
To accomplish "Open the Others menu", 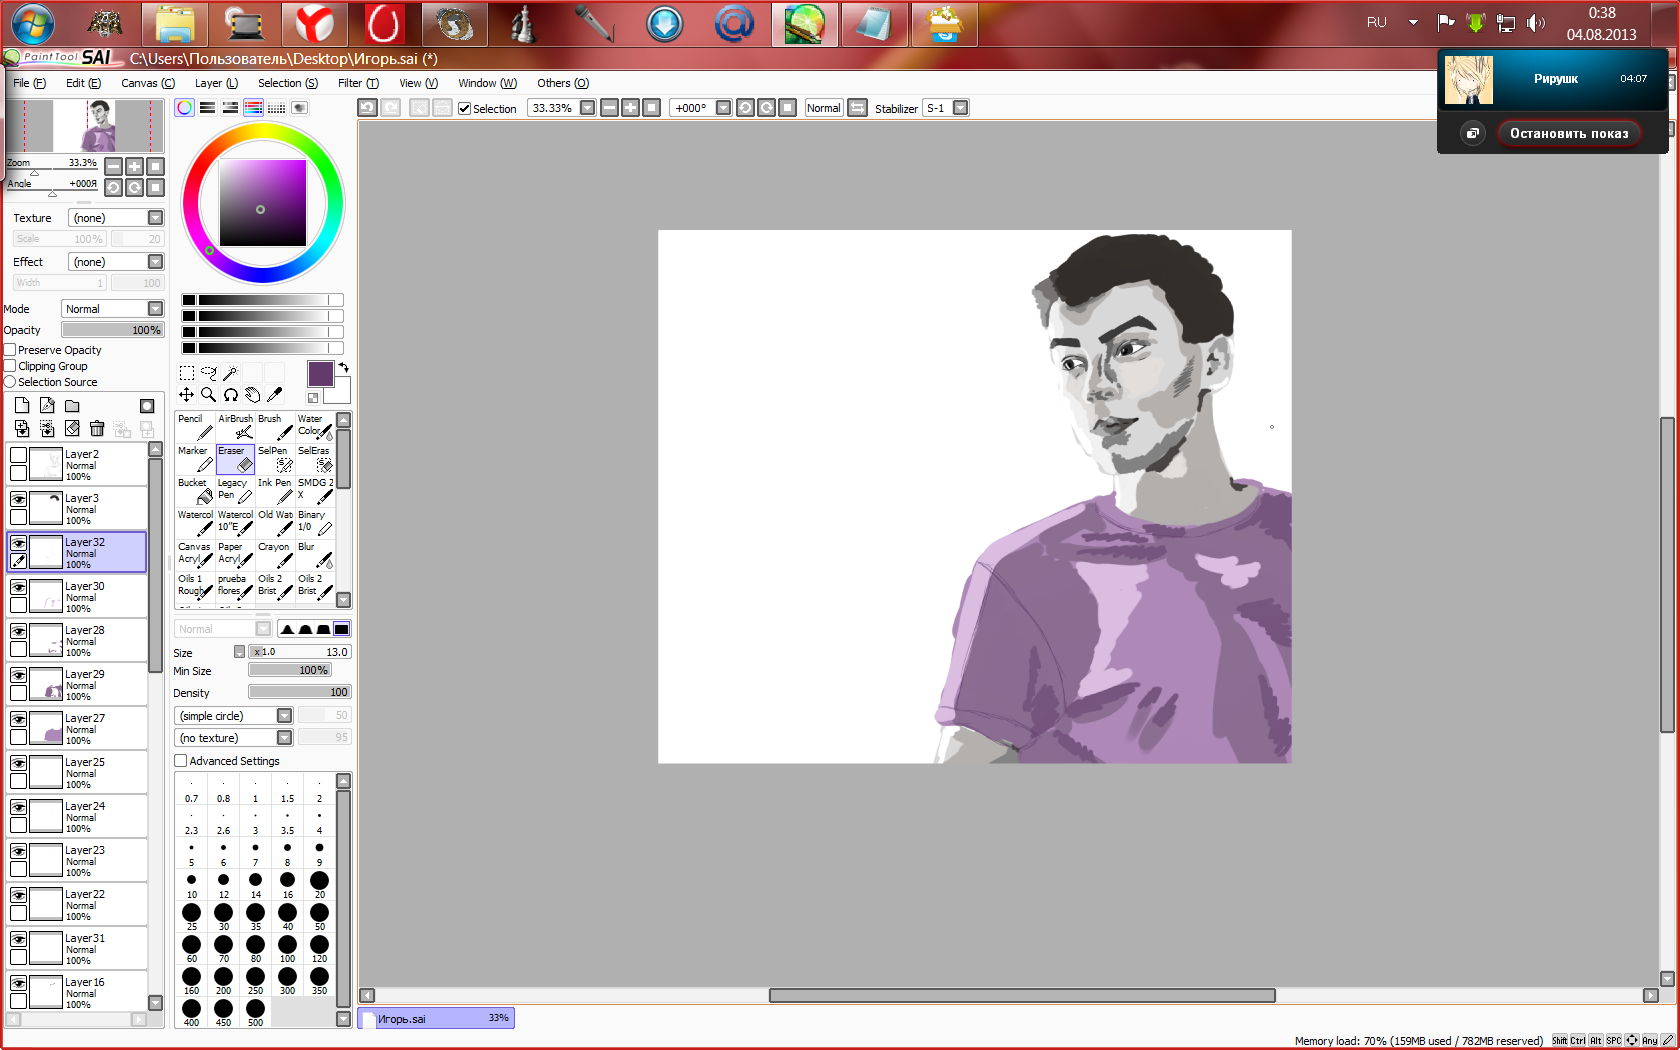I will 563,83.
